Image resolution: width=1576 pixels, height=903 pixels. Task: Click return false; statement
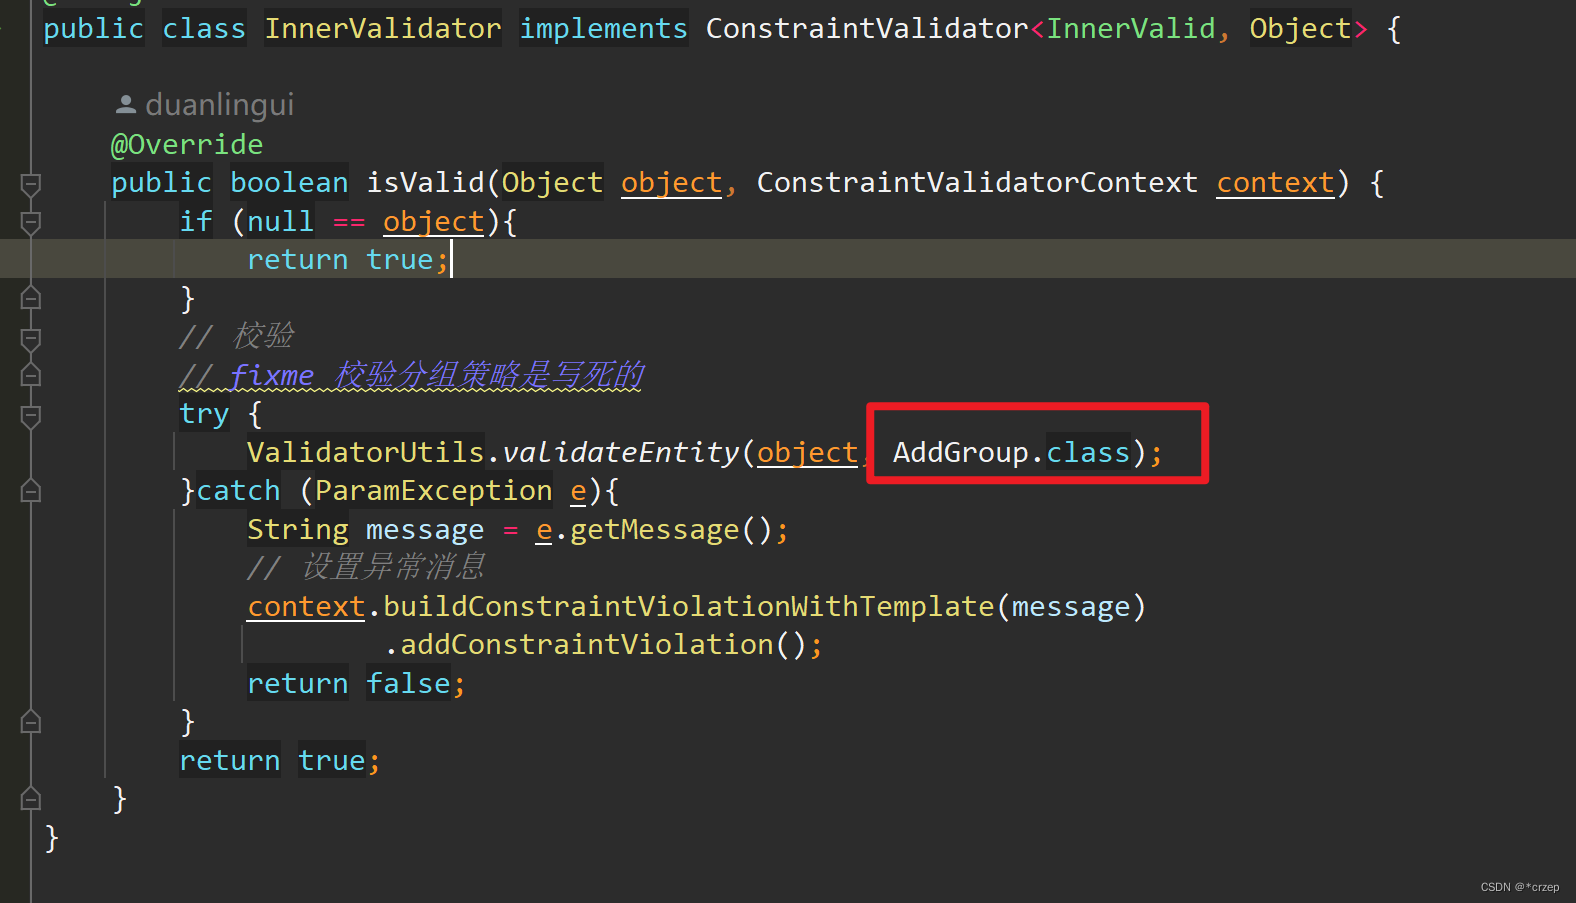tap(356, 684)
